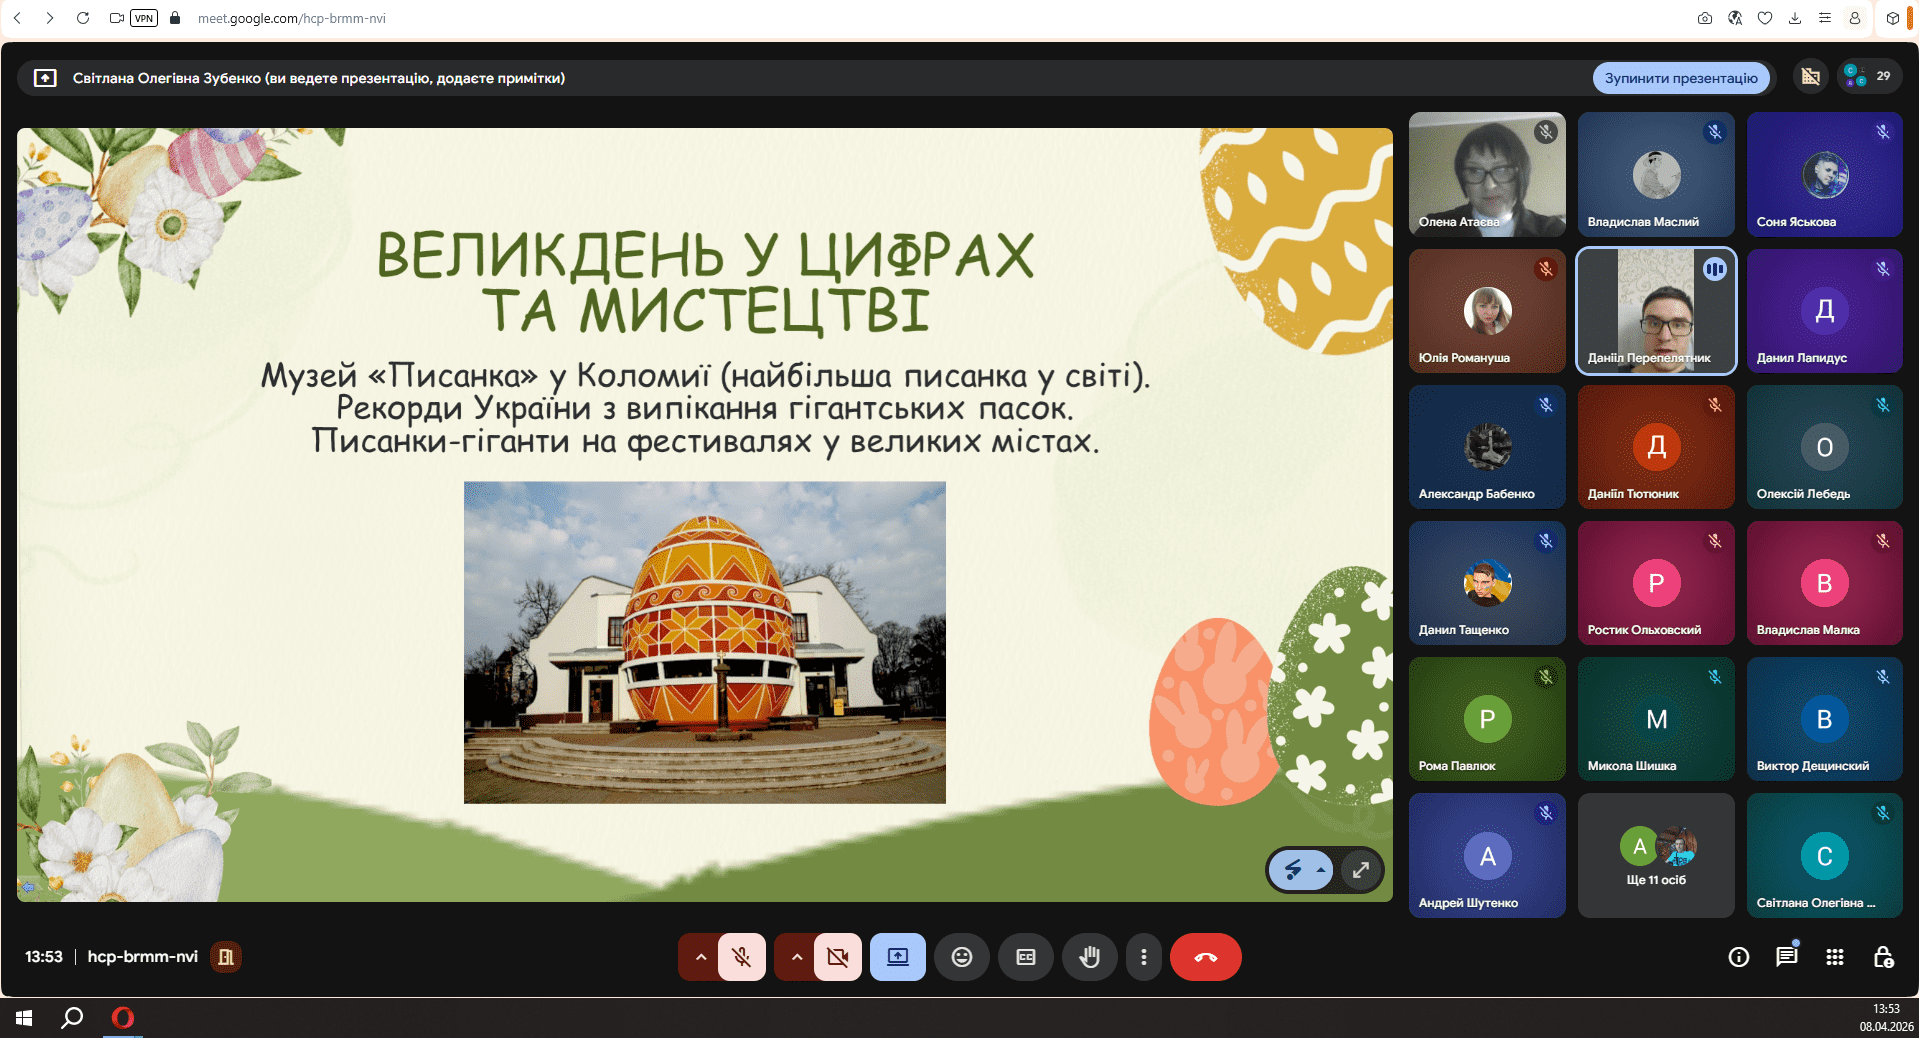
Task: Click Зупинити презентацію button
Action: pos(1681,78)
